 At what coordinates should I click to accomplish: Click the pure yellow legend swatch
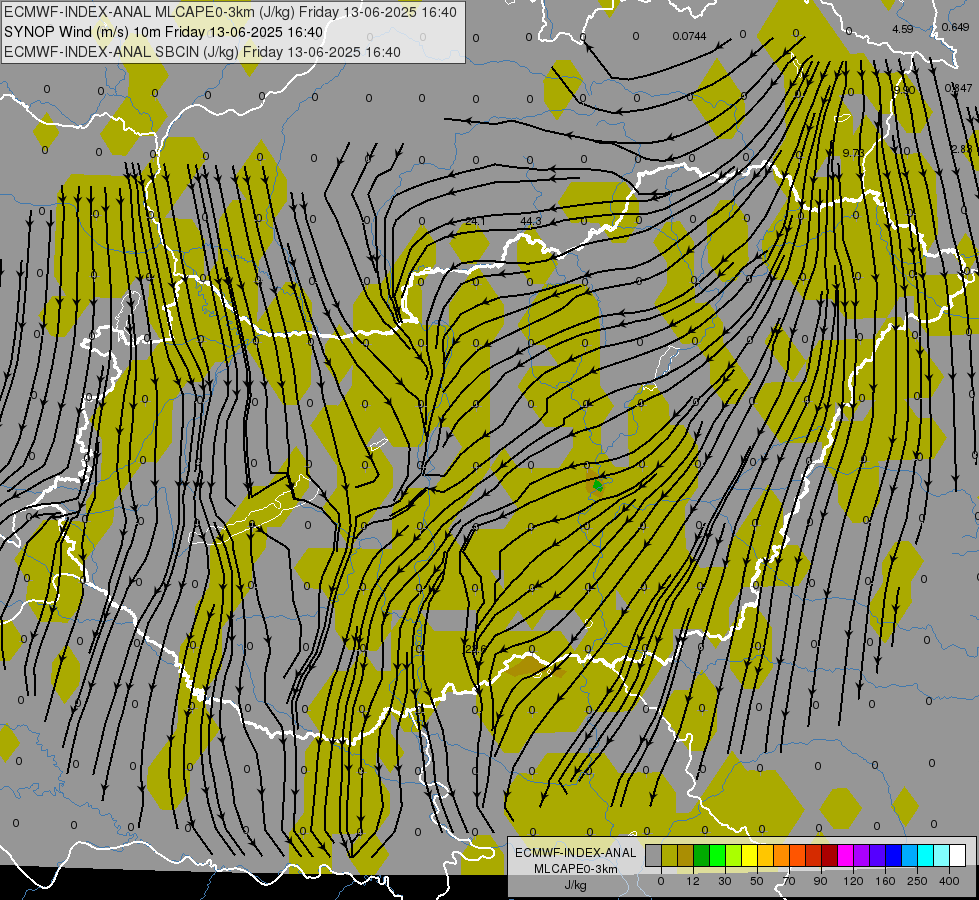[749, 855]
